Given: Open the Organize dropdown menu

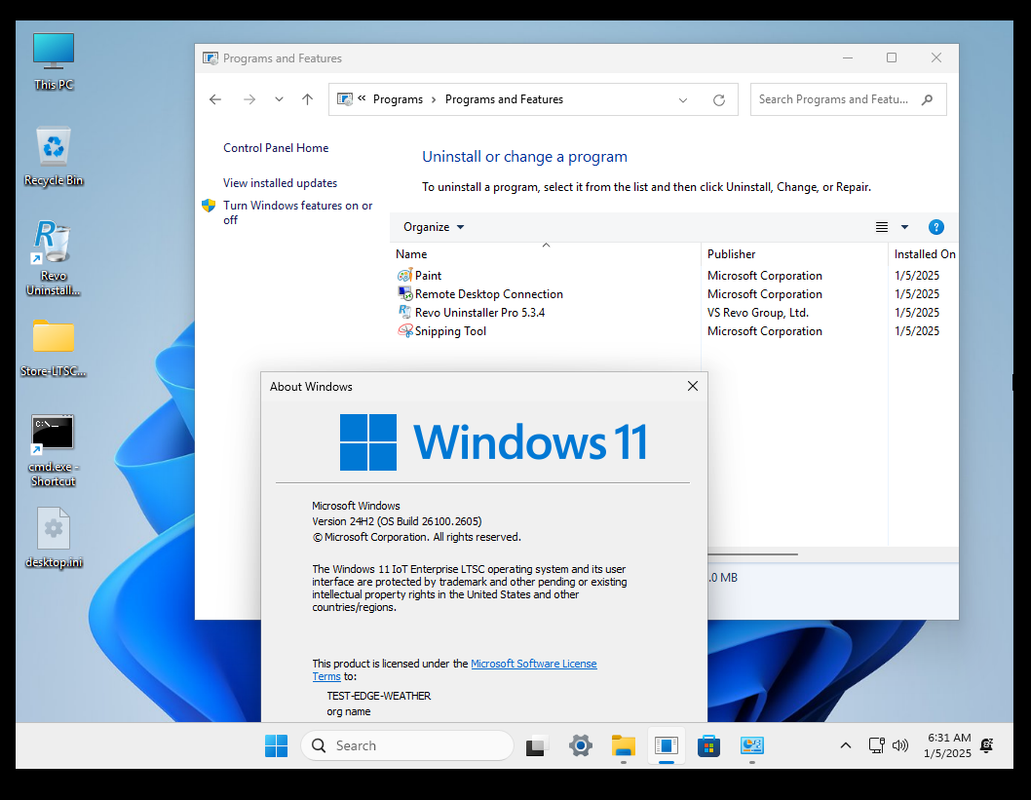Looking at the screenshot, I should (x=433, y=227).
